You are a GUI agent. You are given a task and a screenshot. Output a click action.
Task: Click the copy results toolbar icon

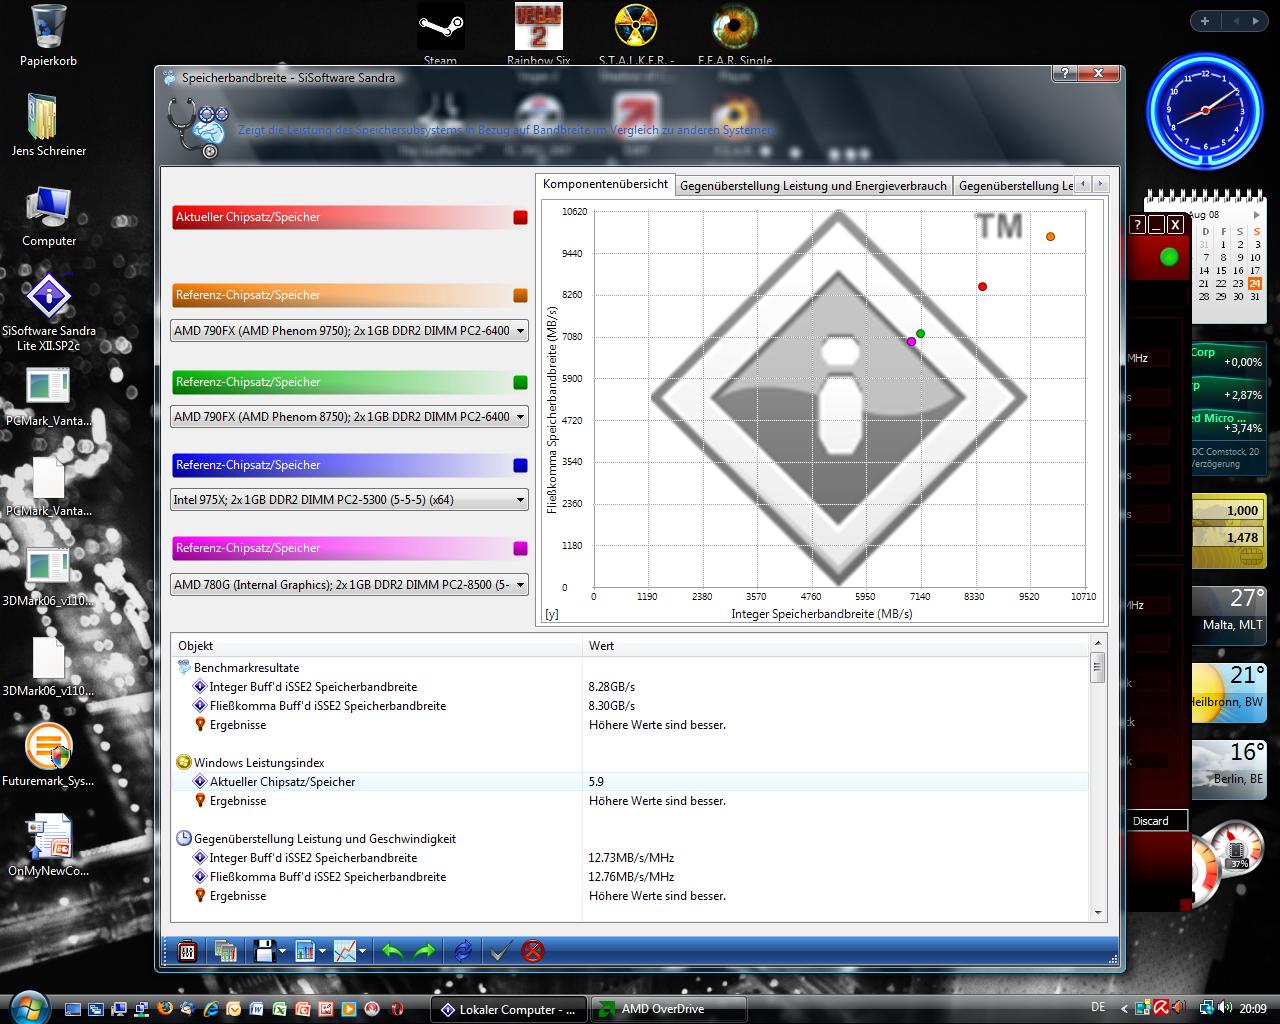(226, 951)
